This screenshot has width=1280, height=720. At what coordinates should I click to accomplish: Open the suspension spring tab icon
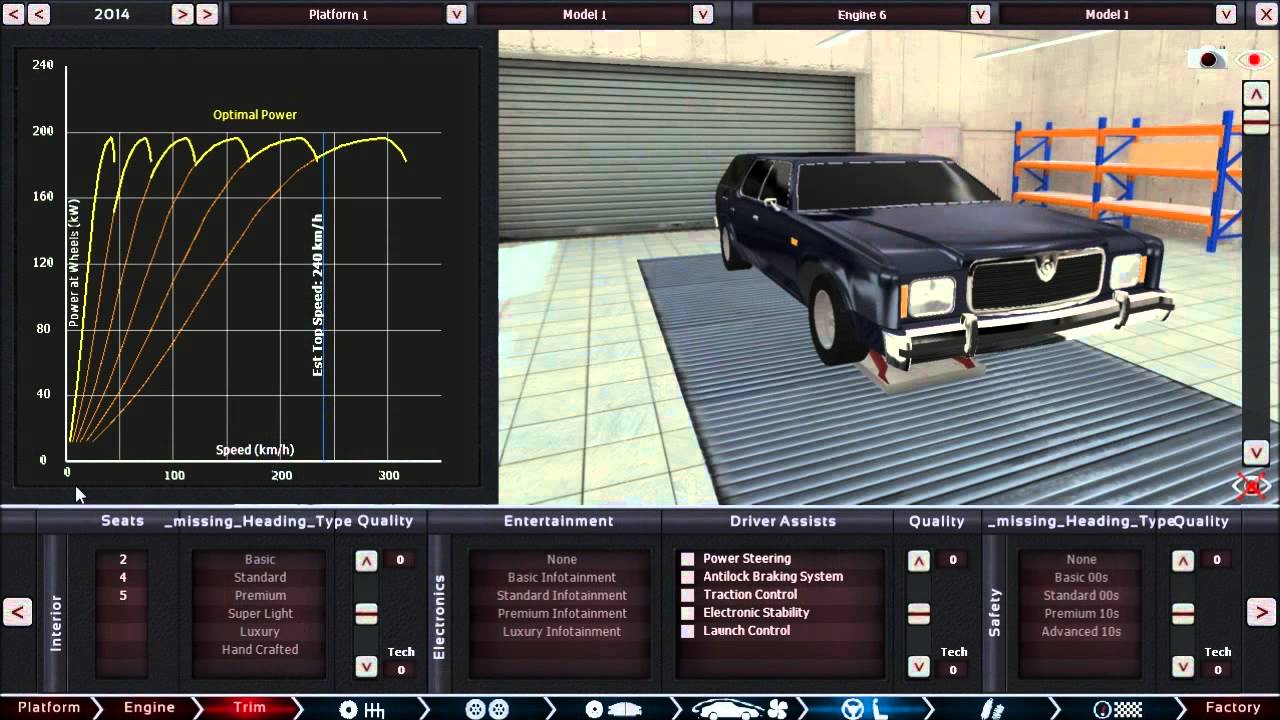[993, 709]
